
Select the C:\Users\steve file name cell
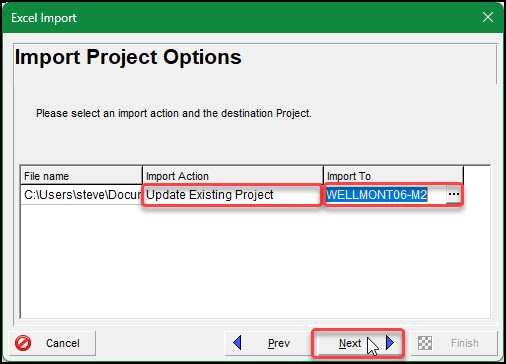82,195
